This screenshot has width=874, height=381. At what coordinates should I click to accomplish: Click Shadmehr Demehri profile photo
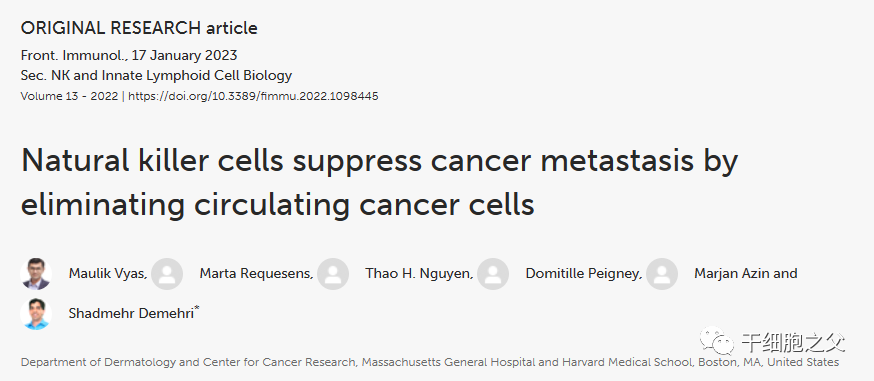36,314
